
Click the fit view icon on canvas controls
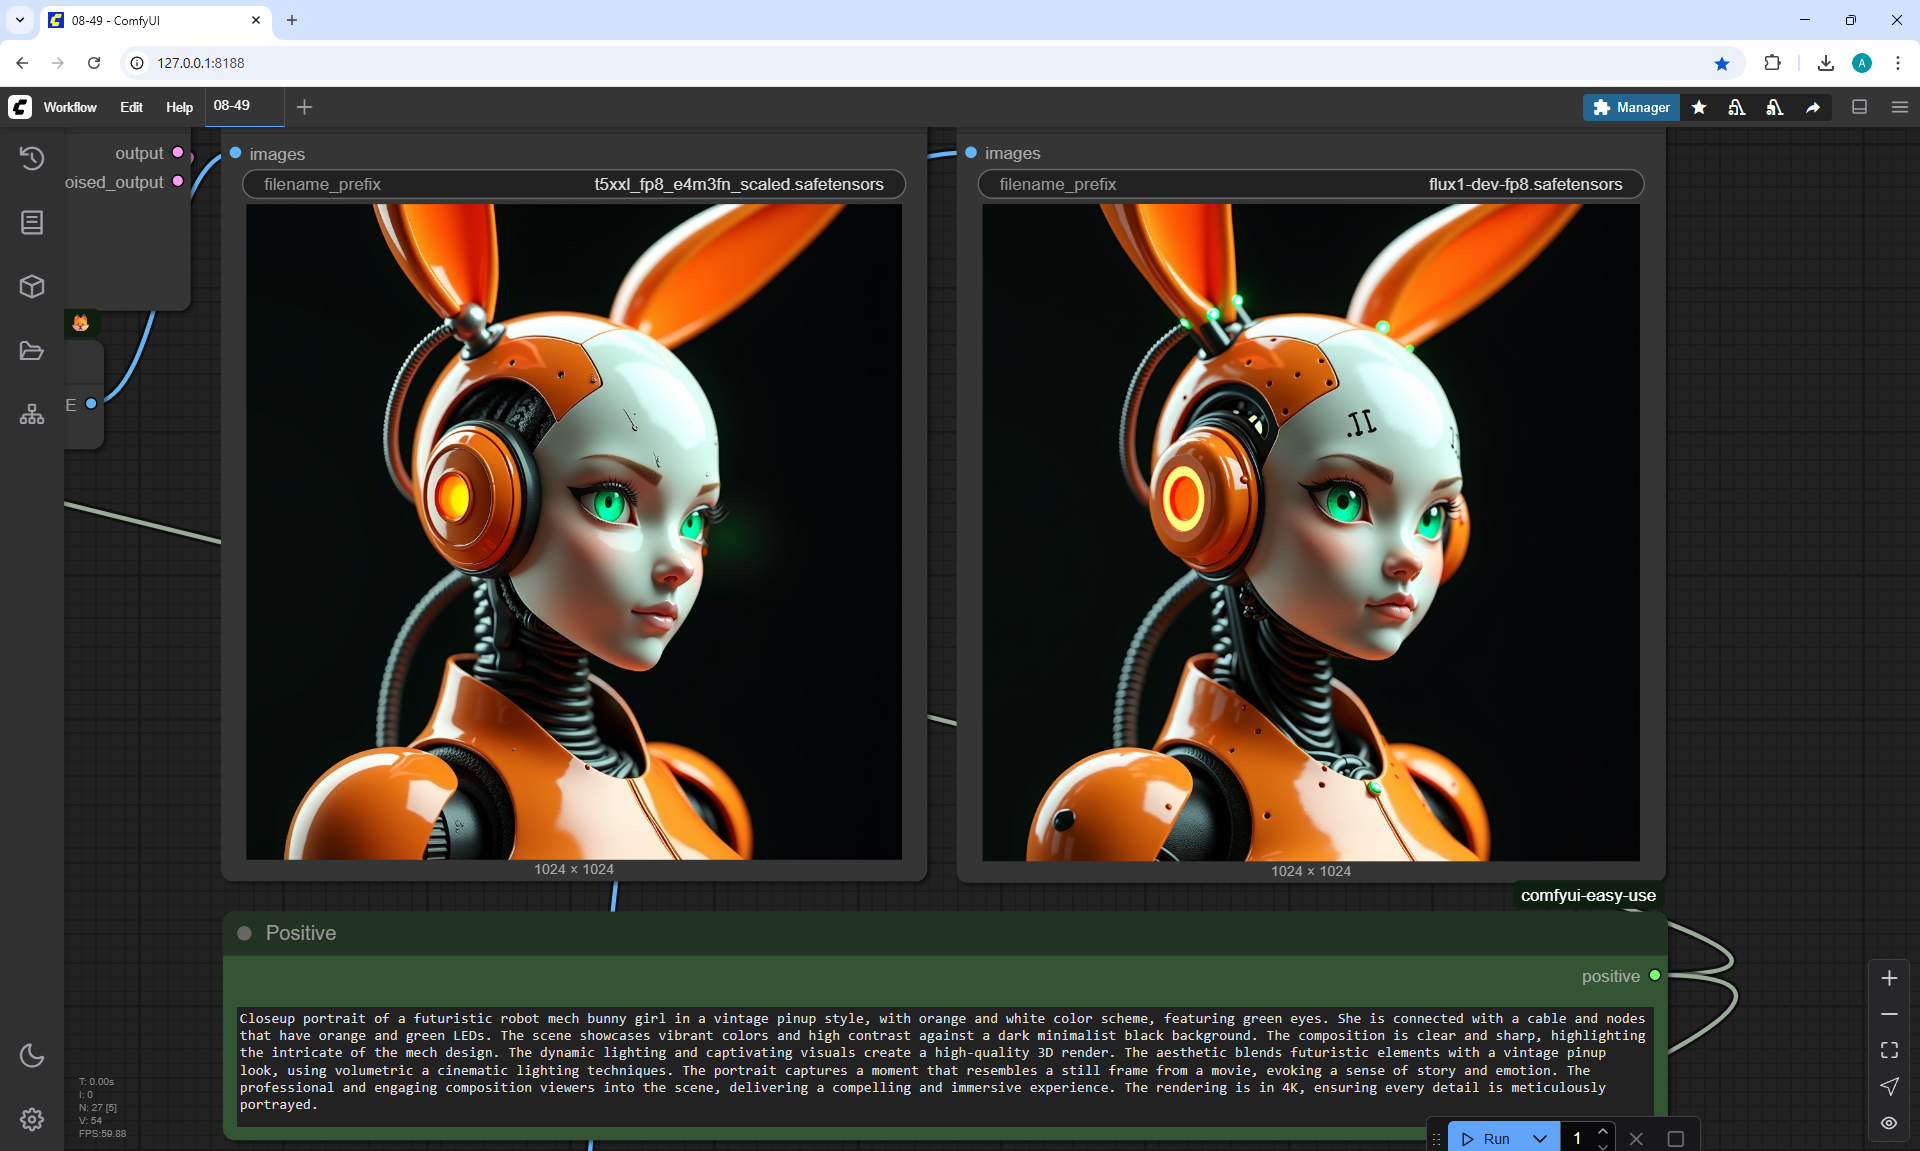pos(1889,1050)
